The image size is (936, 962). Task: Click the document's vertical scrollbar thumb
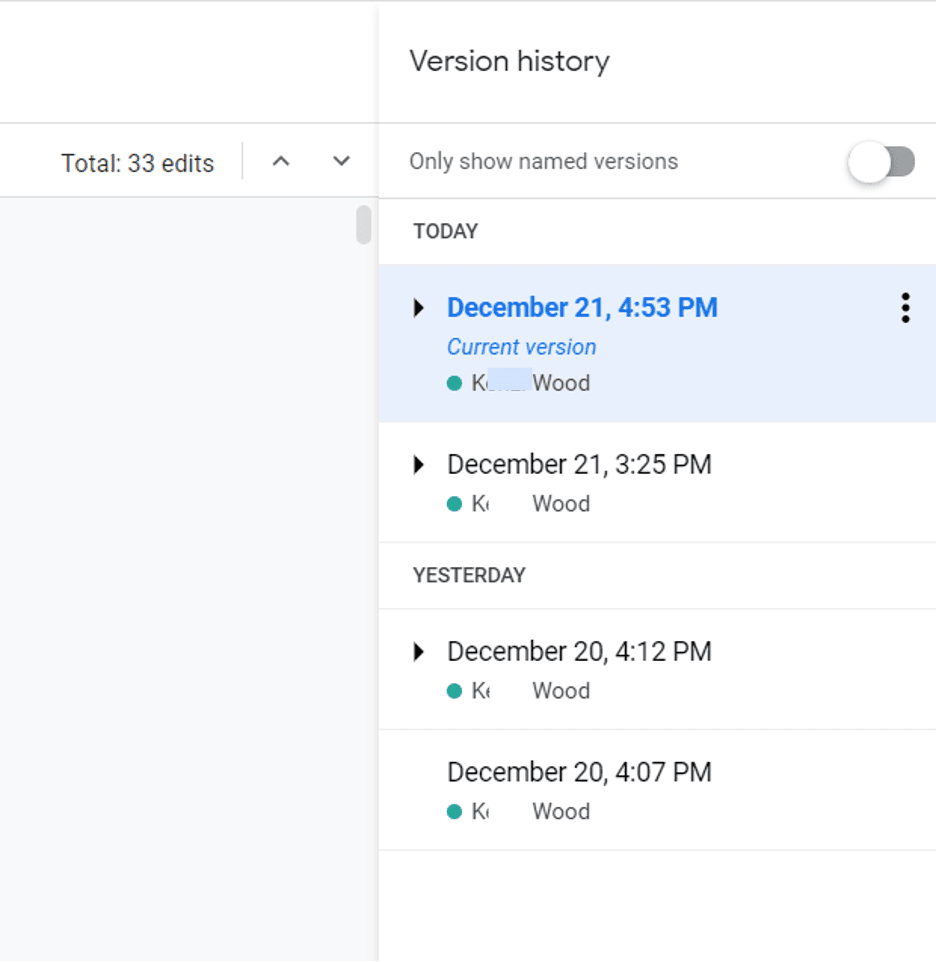pyautogui.click(x=364, y=225)
